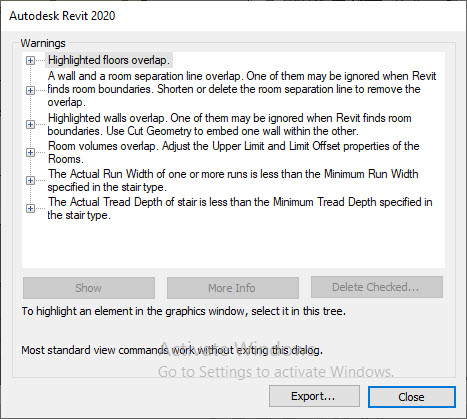Screen dimensions: 467x419
Task: Open More Info for the warning
Action: pyautogui.click(x=233, y=288)
